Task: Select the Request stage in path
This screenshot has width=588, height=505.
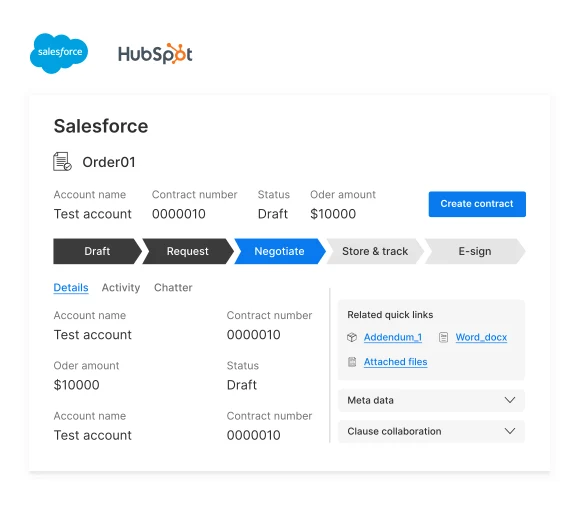Action: click(188, 251)
